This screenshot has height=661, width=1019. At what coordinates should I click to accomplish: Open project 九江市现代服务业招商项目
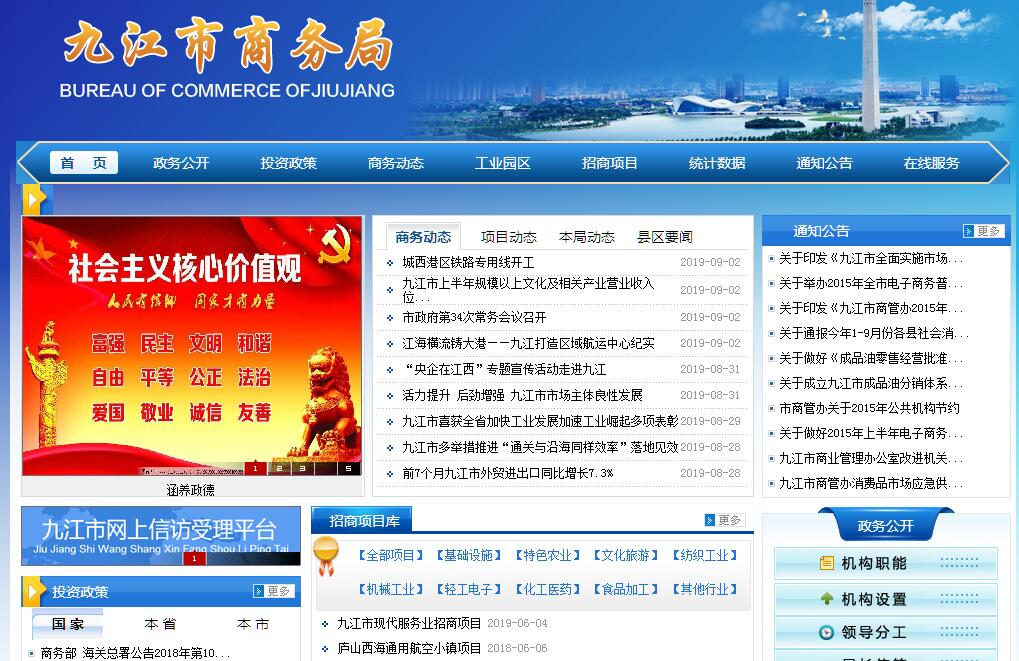tap(409, 623)
